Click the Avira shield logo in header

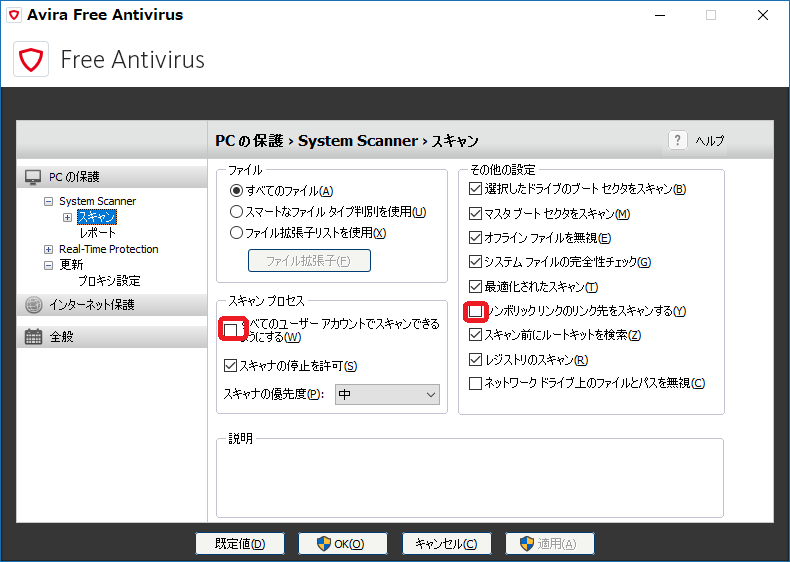tap(31, 59)
